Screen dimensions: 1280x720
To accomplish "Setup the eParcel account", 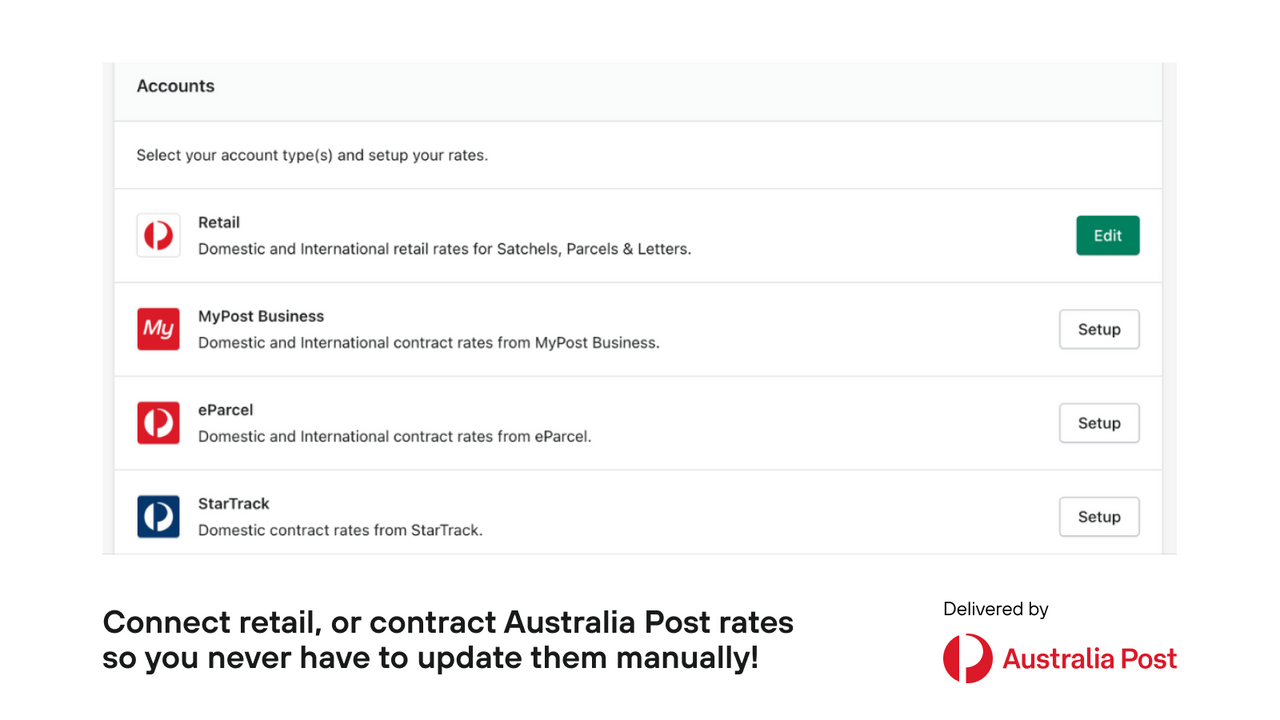I will pos(1099,423).
